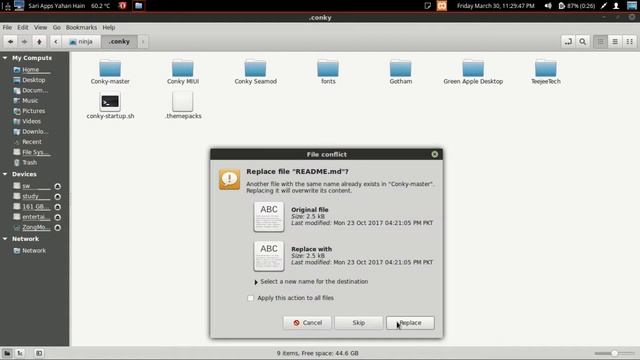Open the View menu
Screen dimensions: 640x360
coord(40,27)
